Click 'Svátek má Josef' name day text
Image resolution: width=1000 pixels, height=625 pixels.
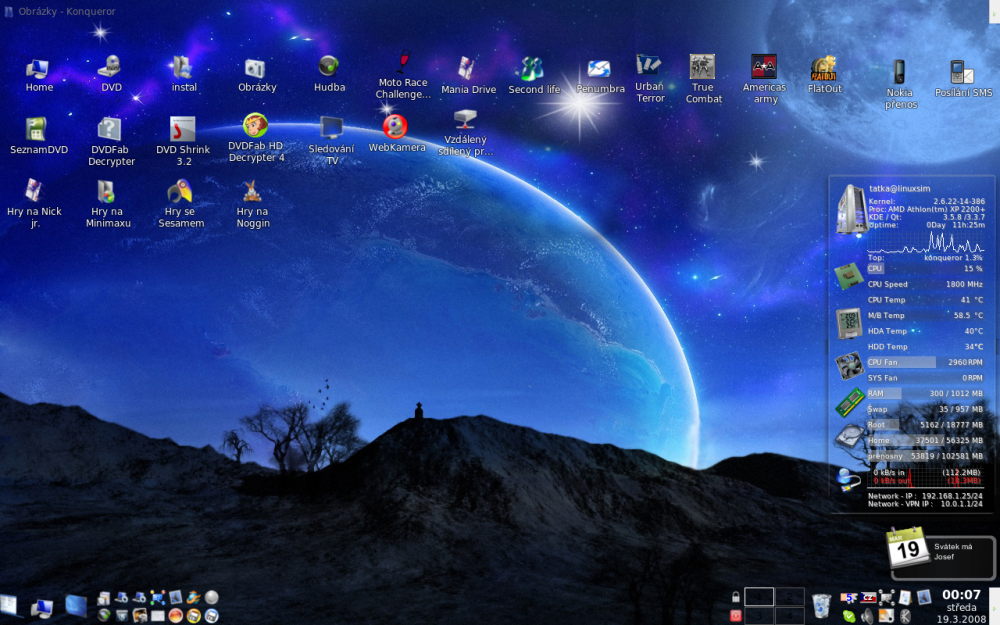(953, 552)
